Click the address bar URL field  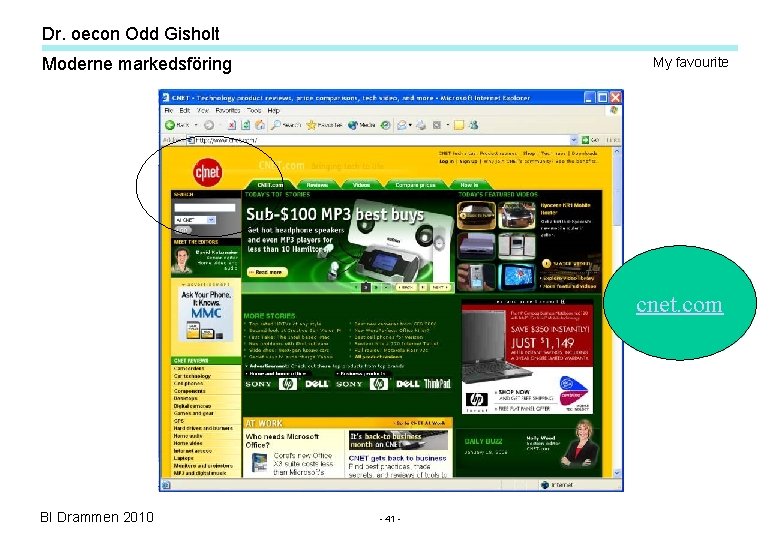point(378,140)
